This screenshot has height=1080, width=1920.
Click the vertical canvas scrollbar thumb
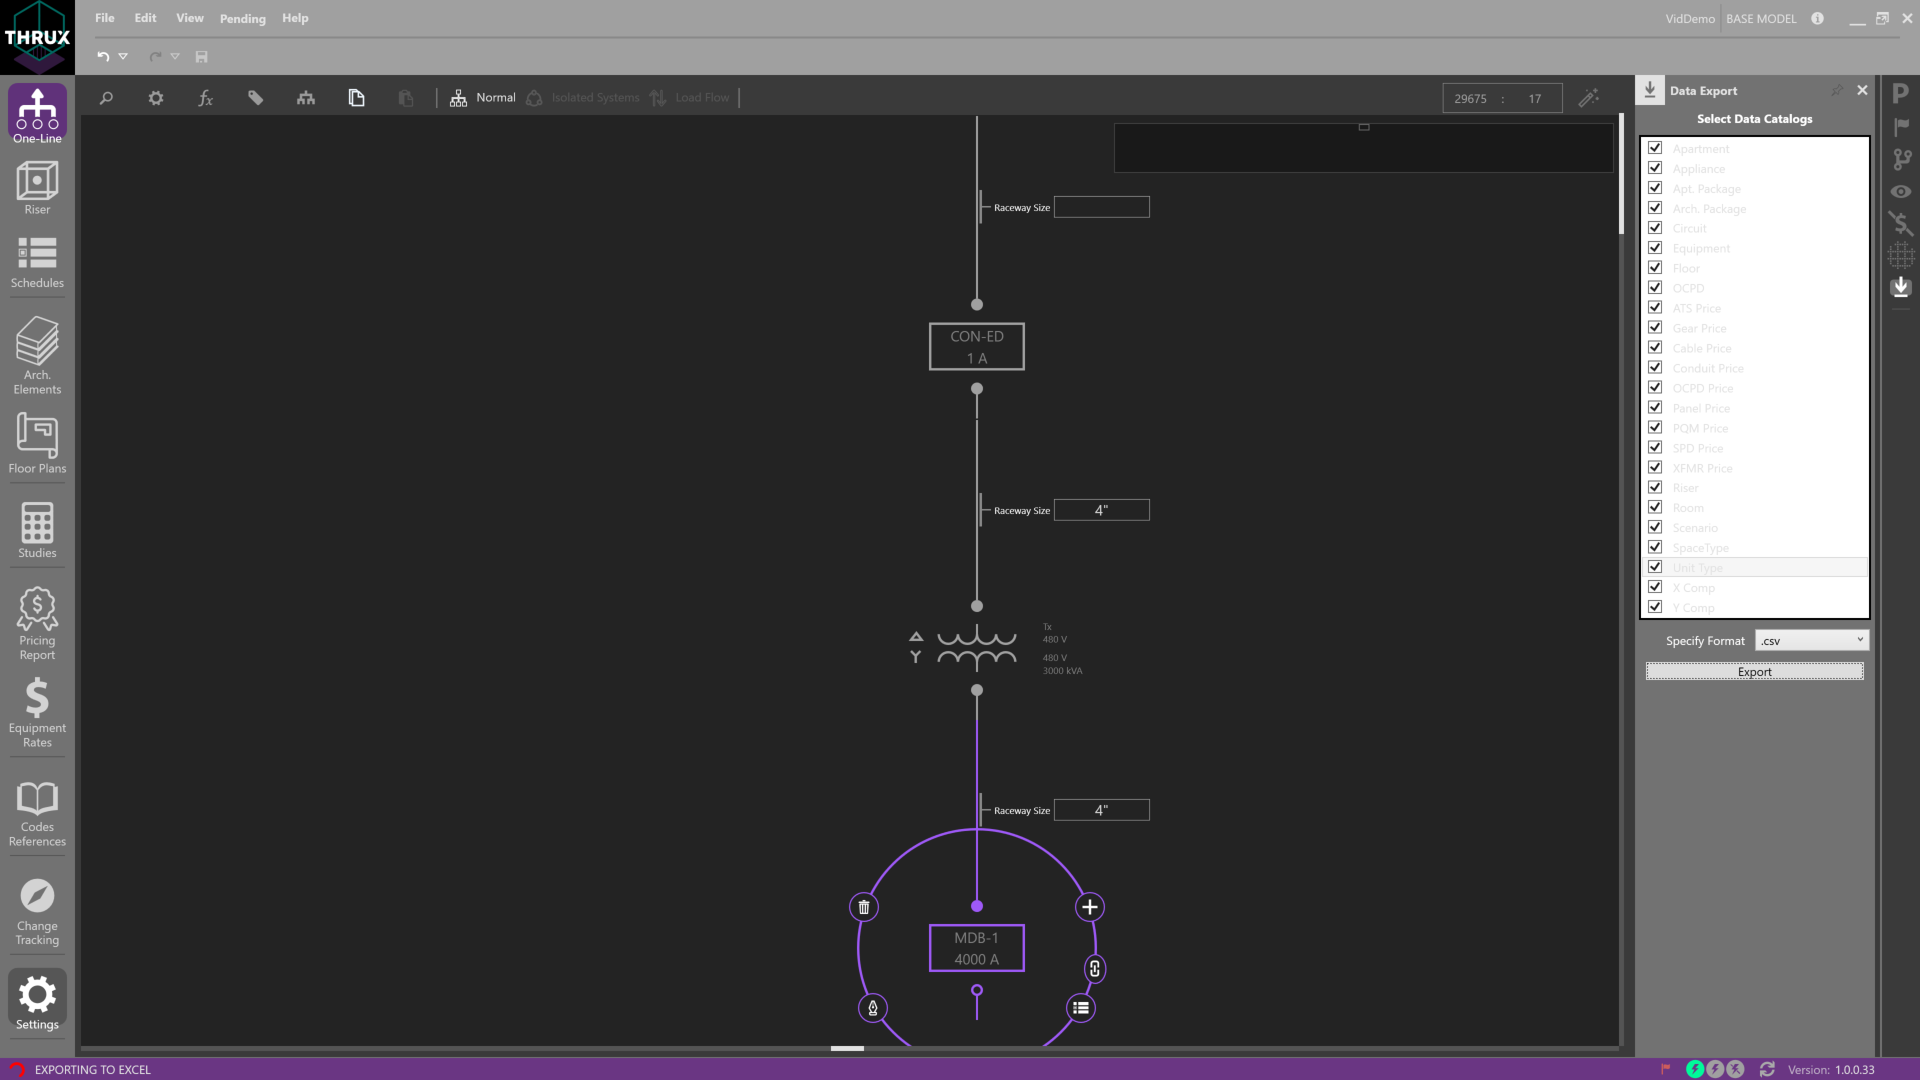point(1621,175)
